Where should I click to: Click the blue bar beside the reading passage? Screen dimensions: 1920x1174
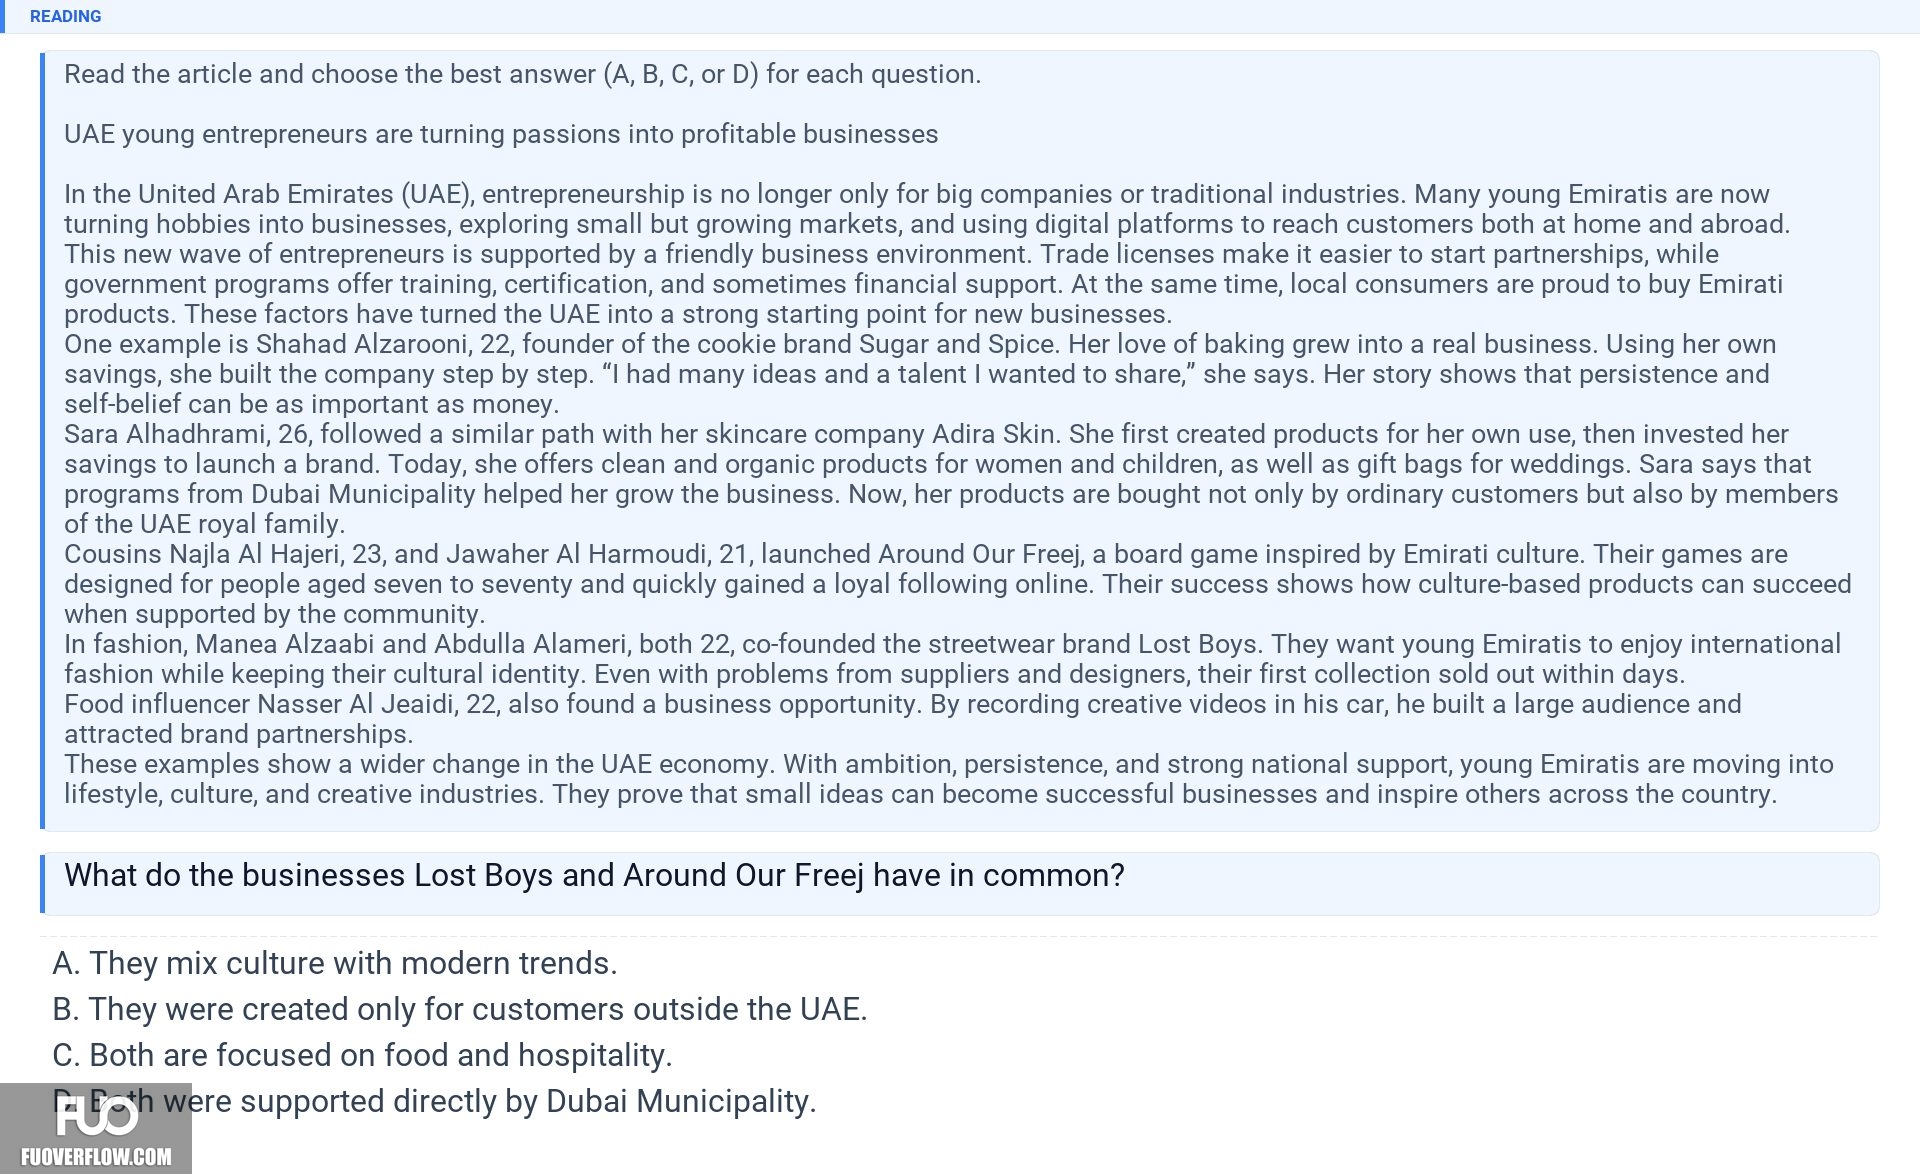click(43, 440)
